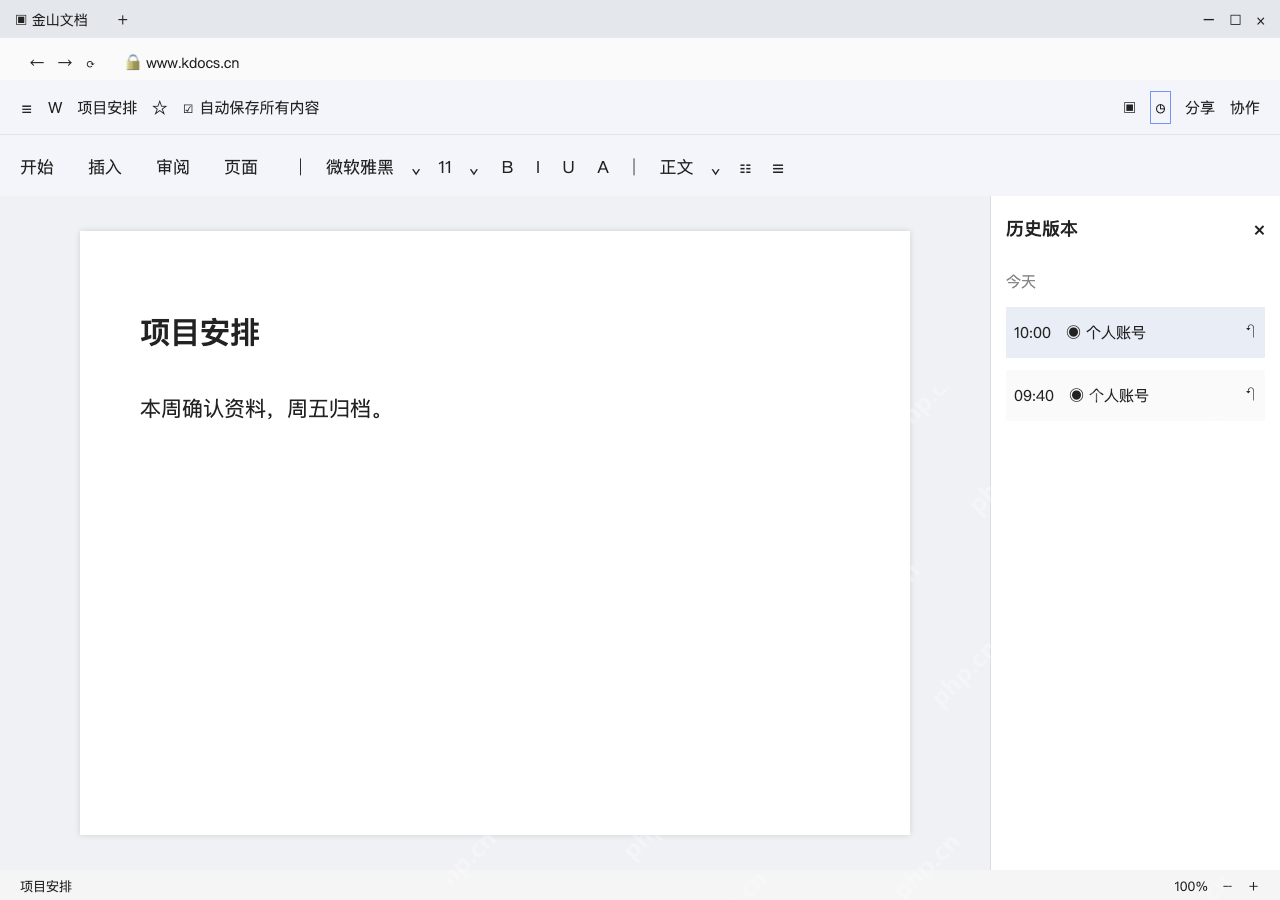The width and height of the screenshot is (1280, 900).
Task: Go back with the browser back arrow
Action: pyautogui.click(x=37, y=63)
